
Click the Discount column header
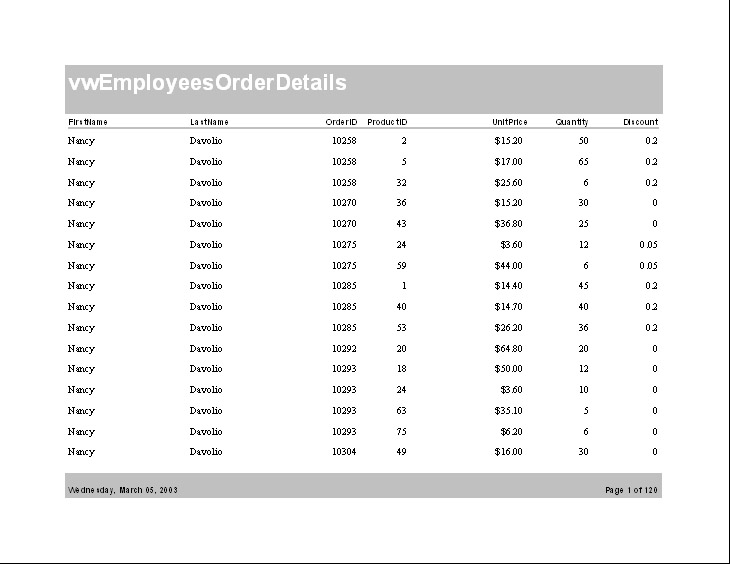tap(640, 122)
